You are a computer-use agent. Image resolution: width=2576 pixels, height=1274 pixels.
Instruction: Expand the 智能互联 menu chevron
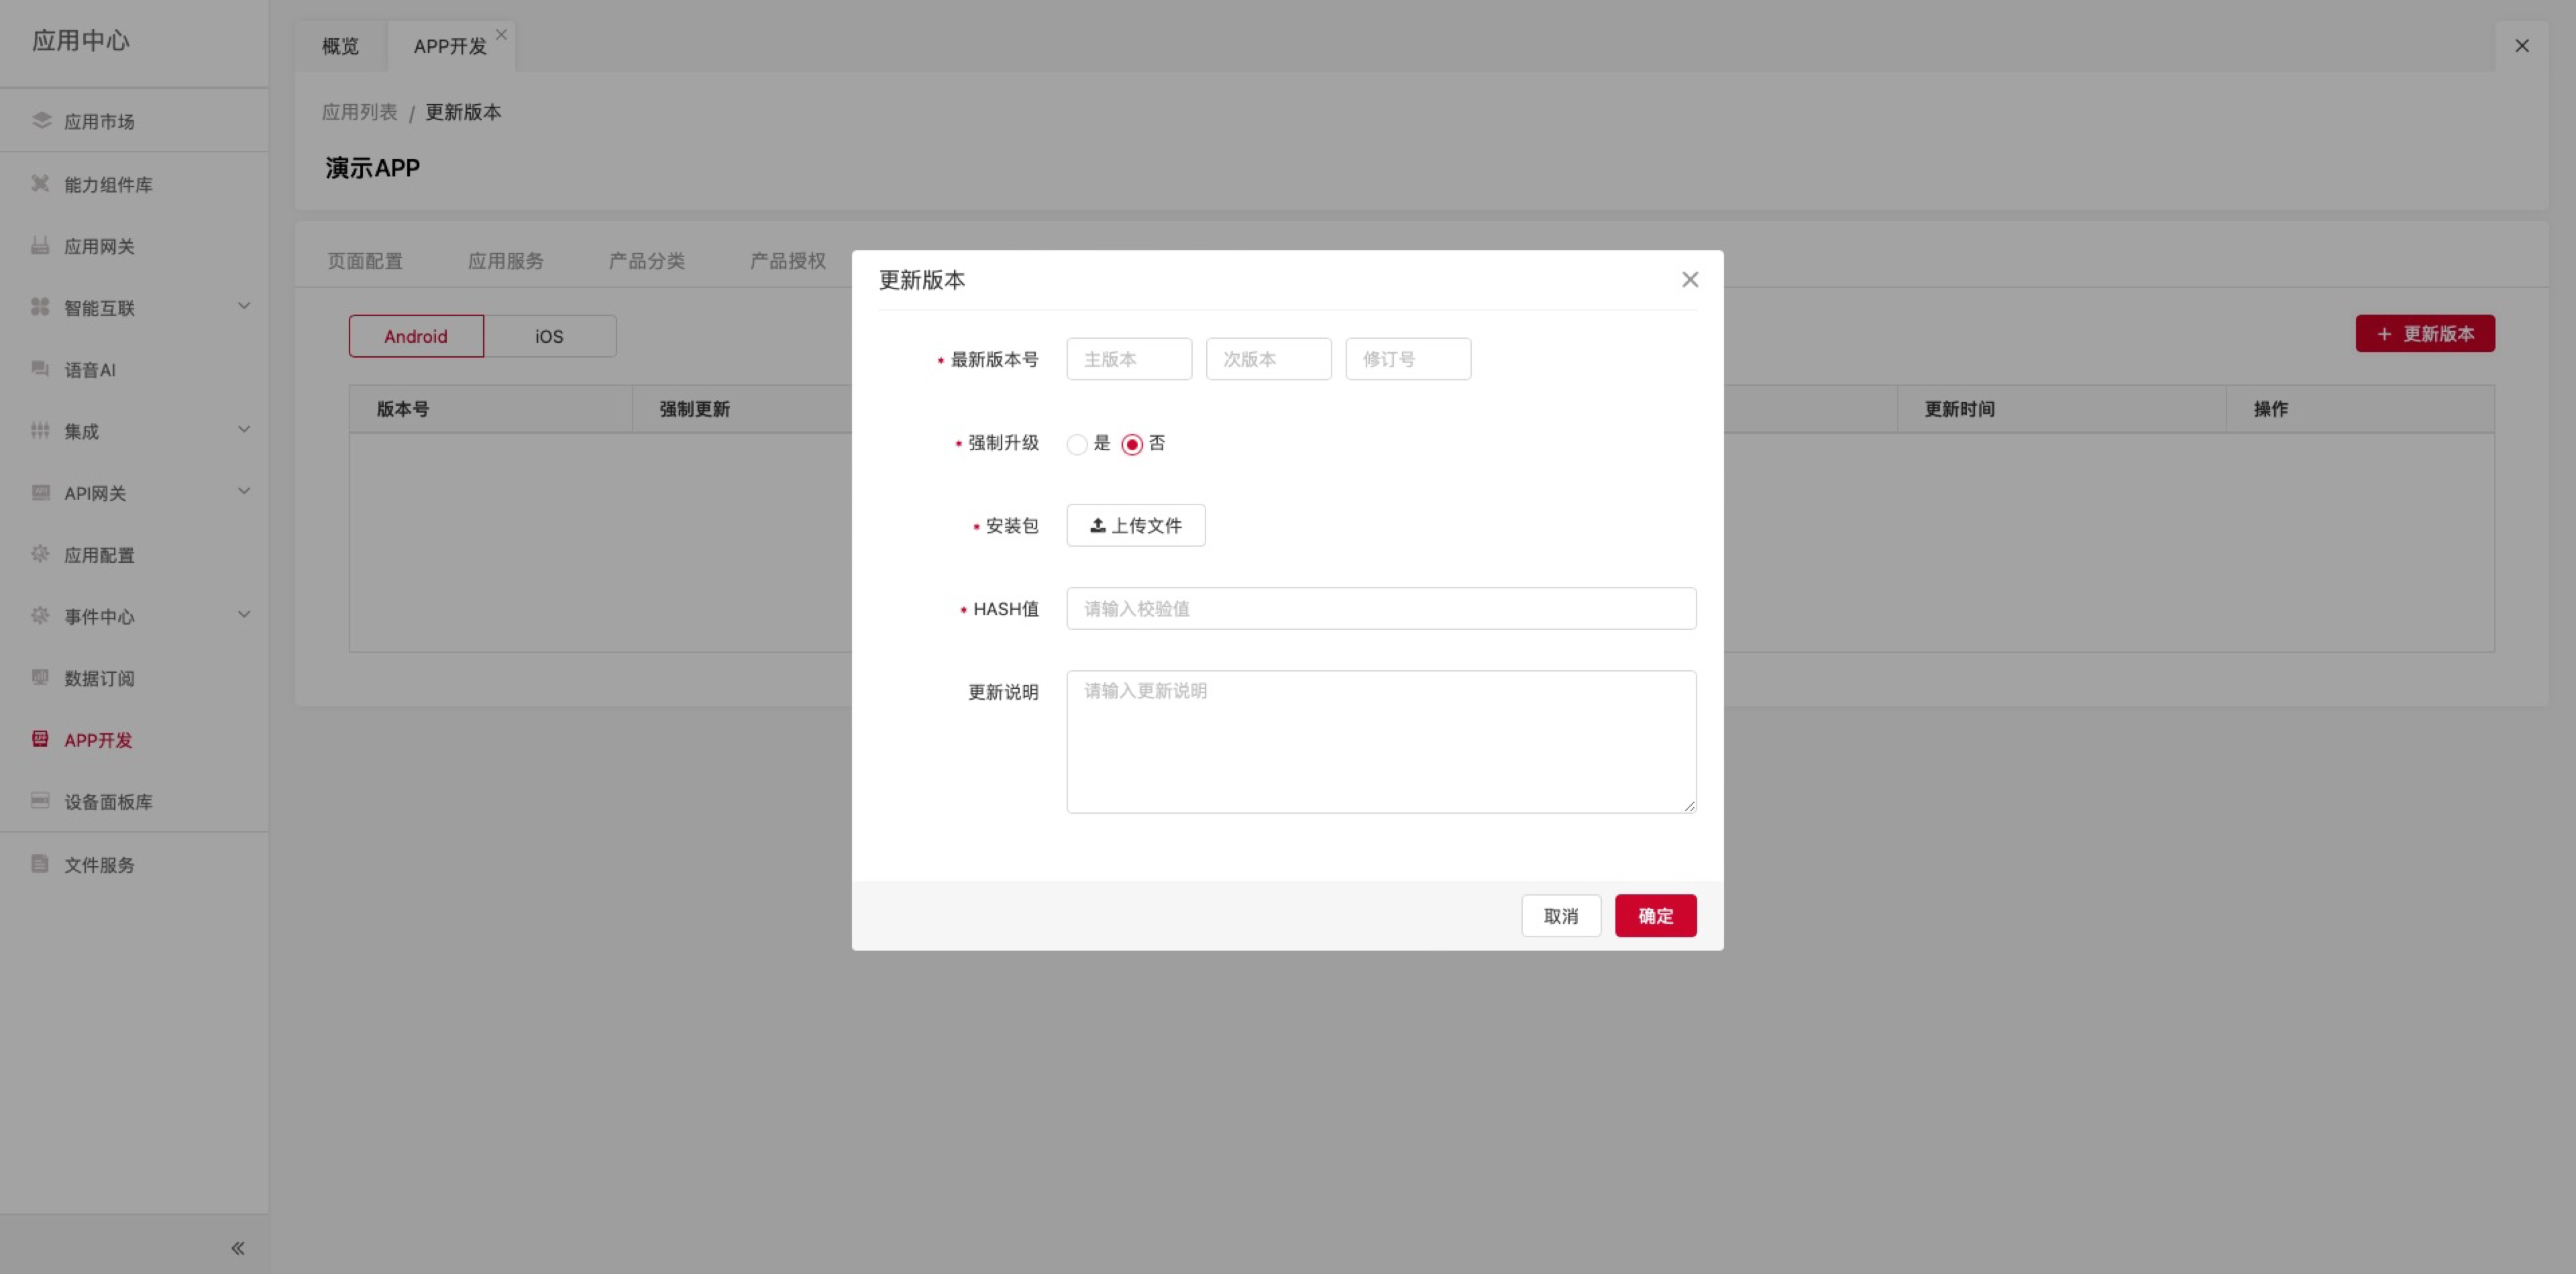(244, 306)
